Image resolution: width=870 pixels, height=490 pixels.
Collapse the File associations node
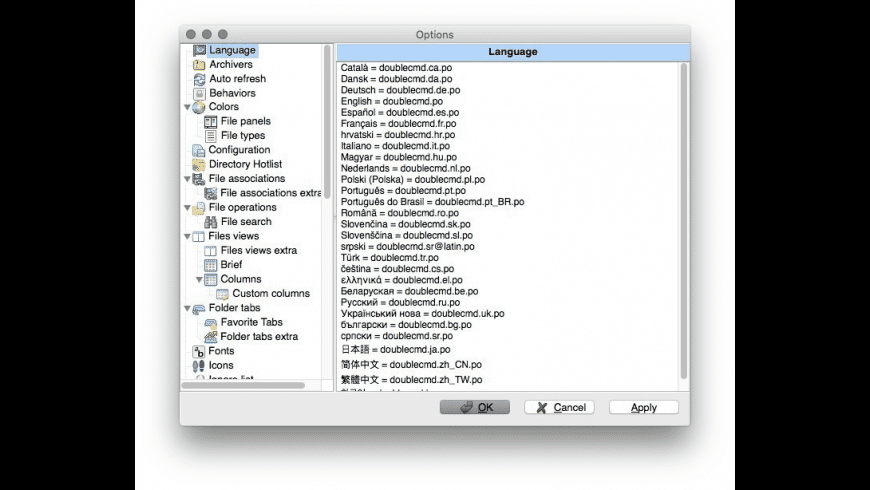coord(188,179)
